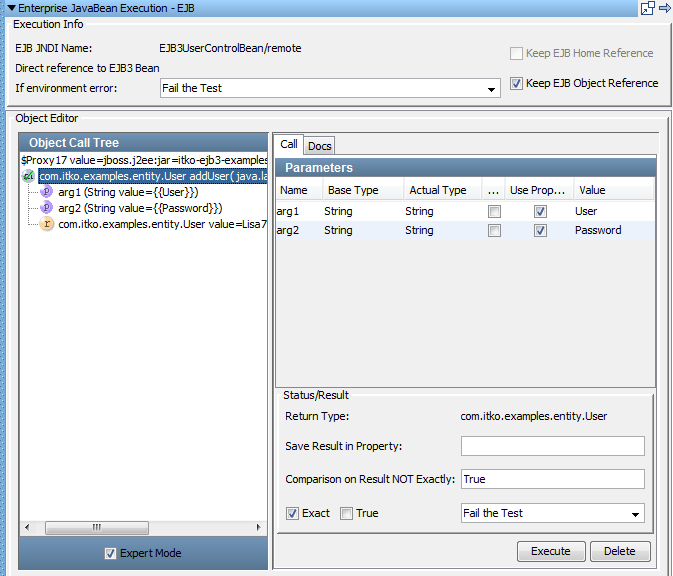Click the purple parameter icon for arg1
This screenshot has width=673, height=576.
[46, 191]
